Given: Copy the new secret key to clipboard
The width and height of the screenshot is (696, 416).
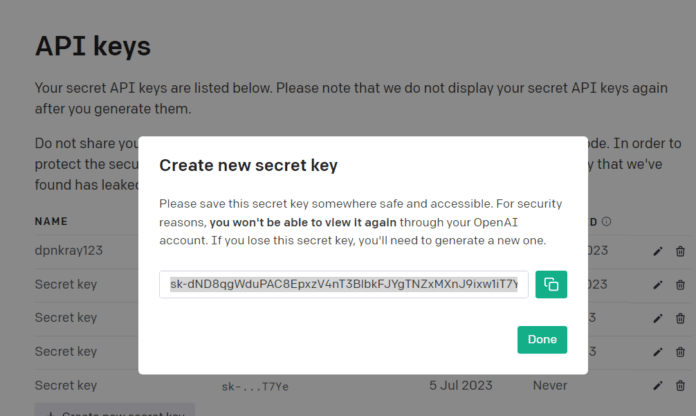Looking at the screenshot, I should 551,284.
